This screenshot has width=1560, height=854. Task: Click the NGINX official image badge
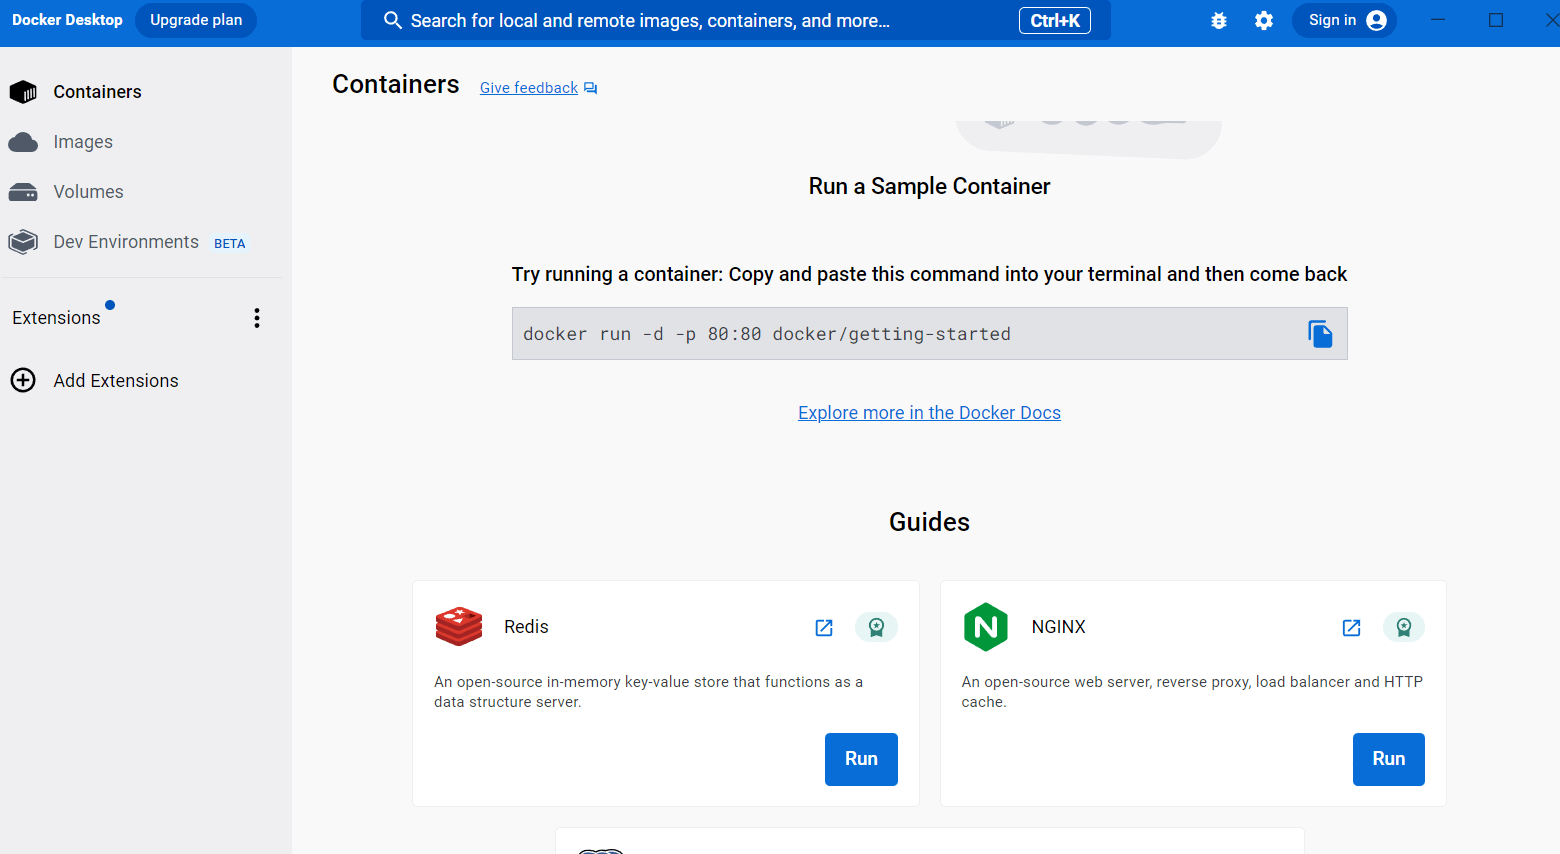tap(1404, 627)
